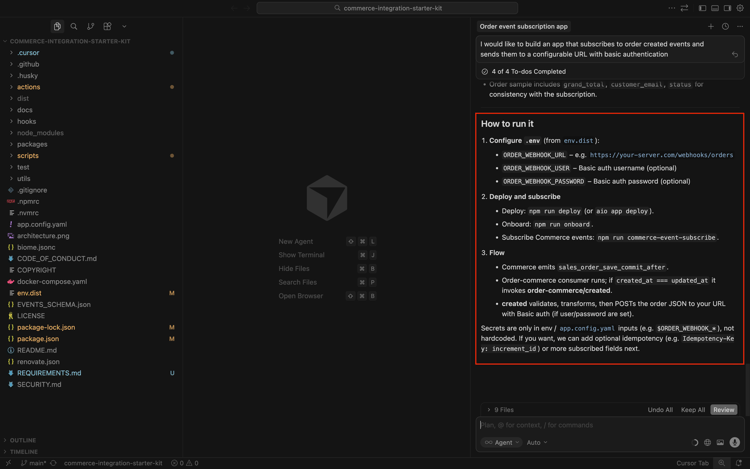This screenshot has height=469, width=750.
Task: Click the context usage ring icon
Action: (695, 443)
